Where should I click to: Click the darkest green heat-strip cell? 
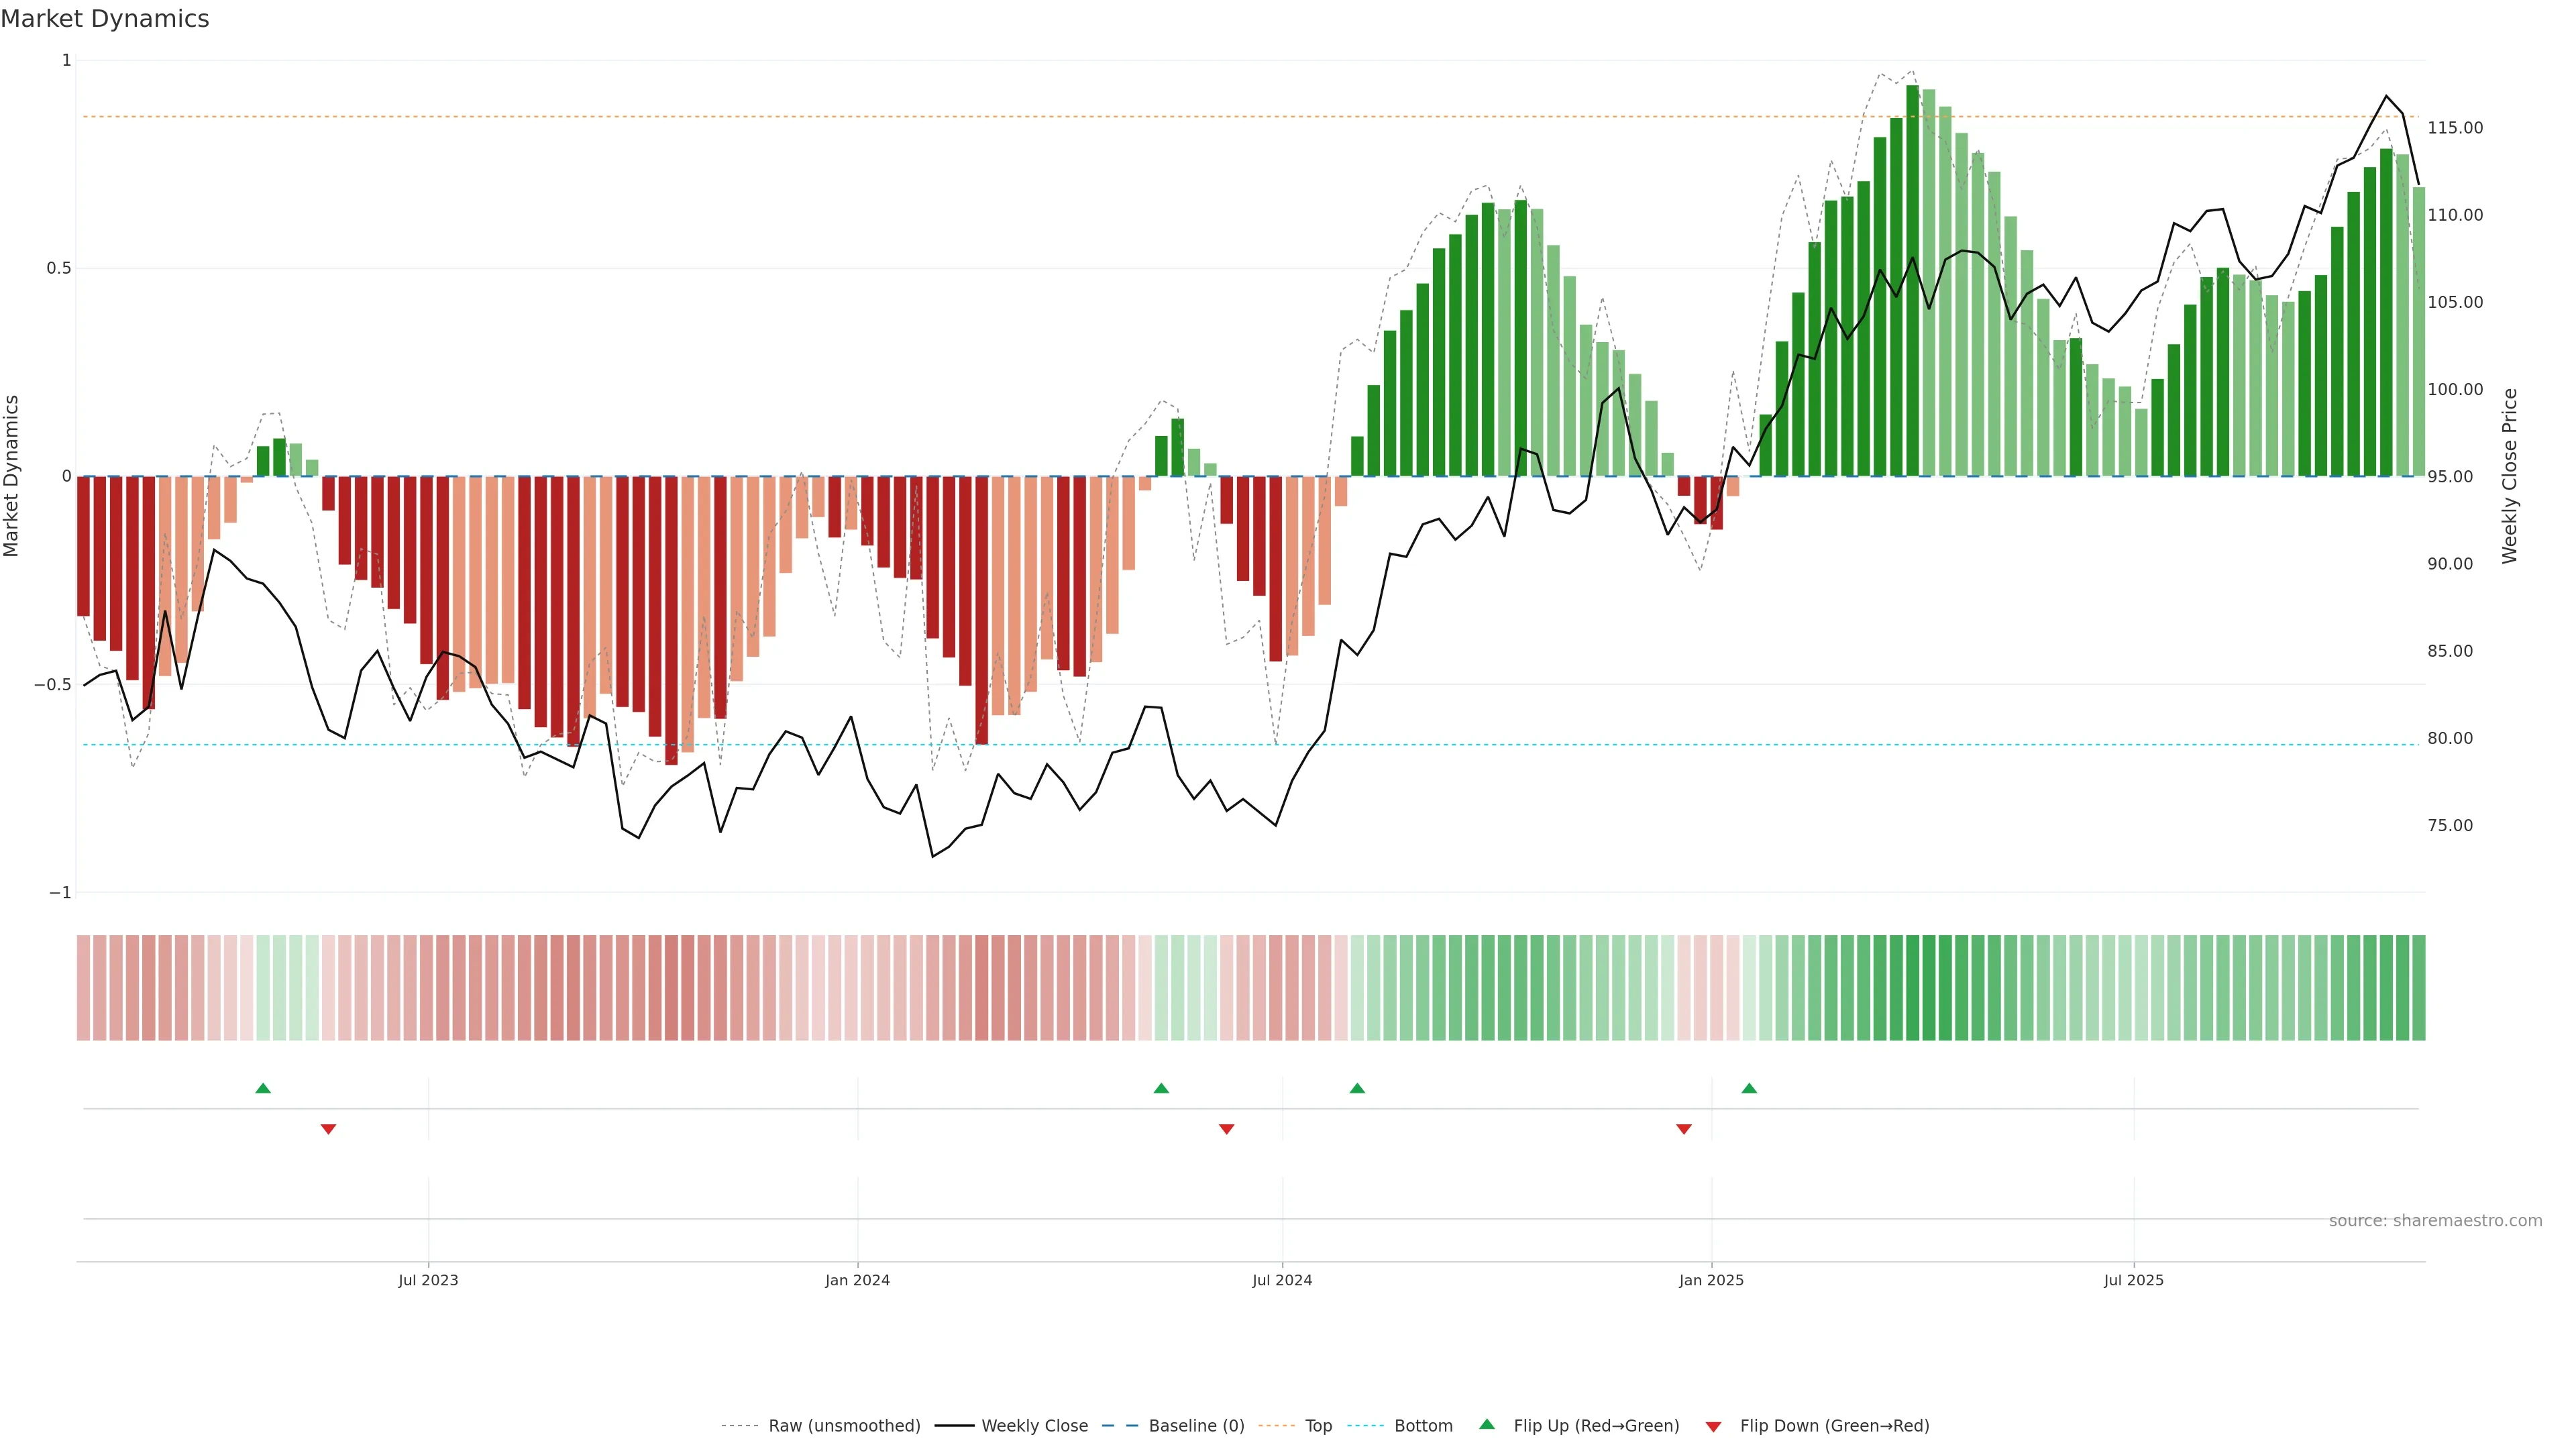pyautogui.click(x=1913, y=988)
